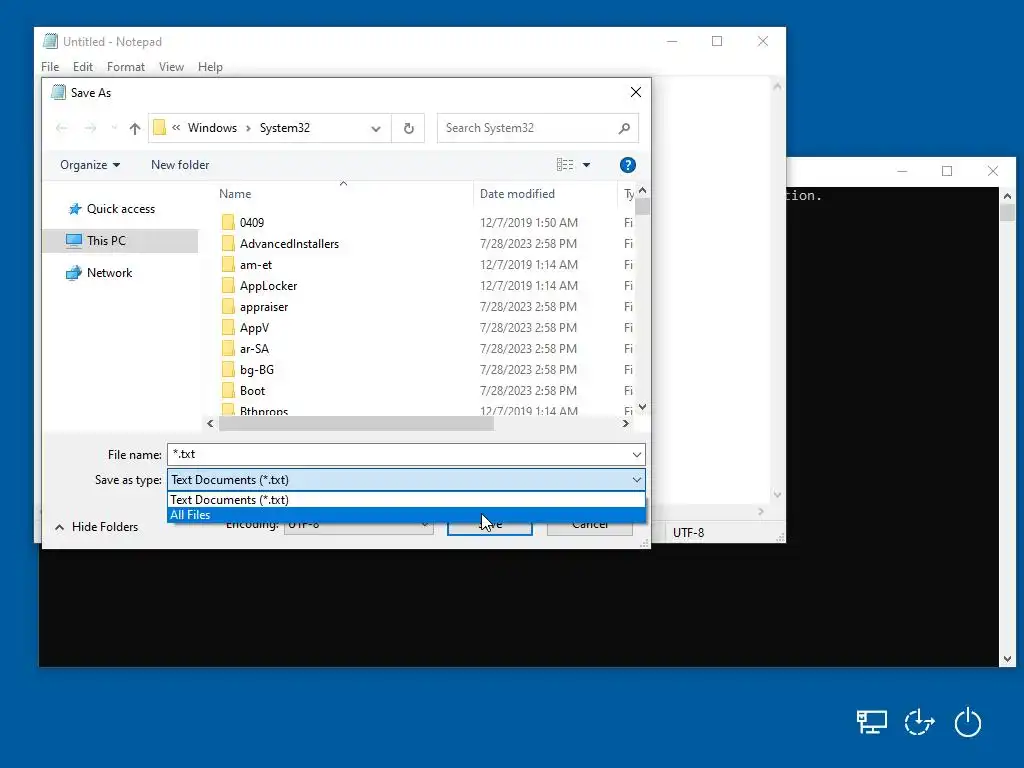Click the file list vertical scroll down arrow
Screen dimensions: 1024x768
[642, 407]
